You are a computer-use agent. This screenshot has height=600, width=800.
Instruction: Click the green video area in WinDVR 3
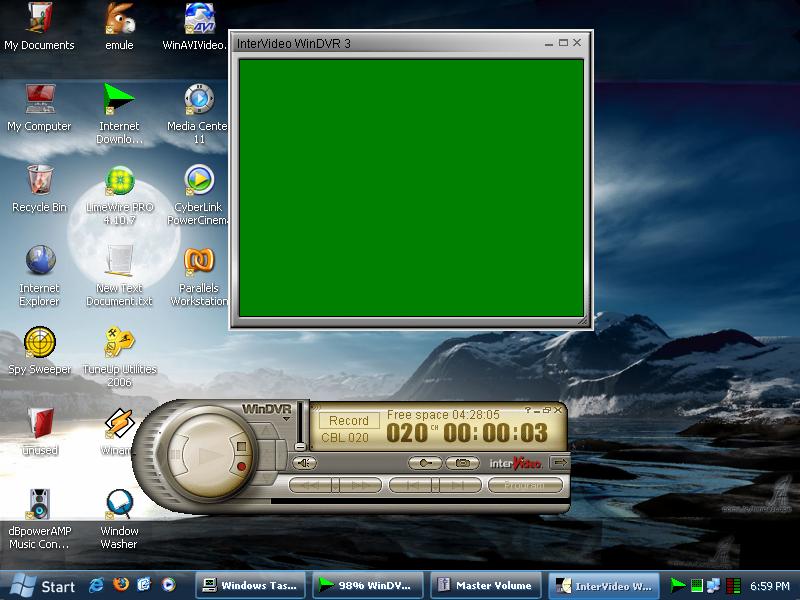tap(411, 188)
